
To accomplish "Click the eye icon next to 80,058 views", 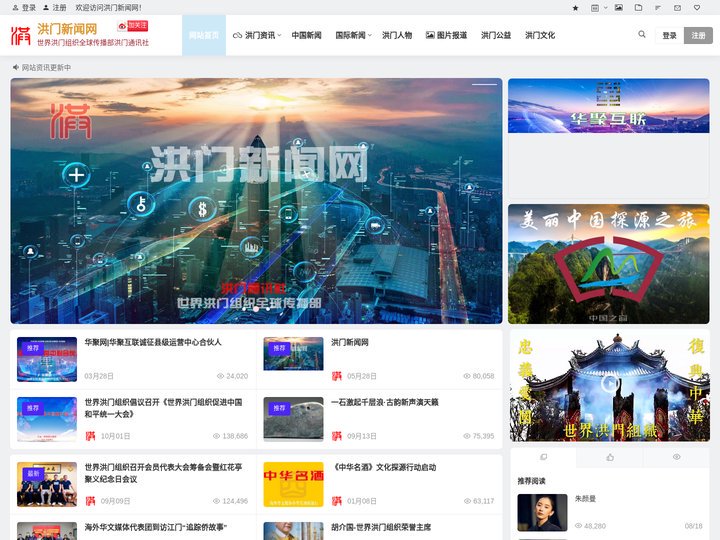I will point(467,376).
